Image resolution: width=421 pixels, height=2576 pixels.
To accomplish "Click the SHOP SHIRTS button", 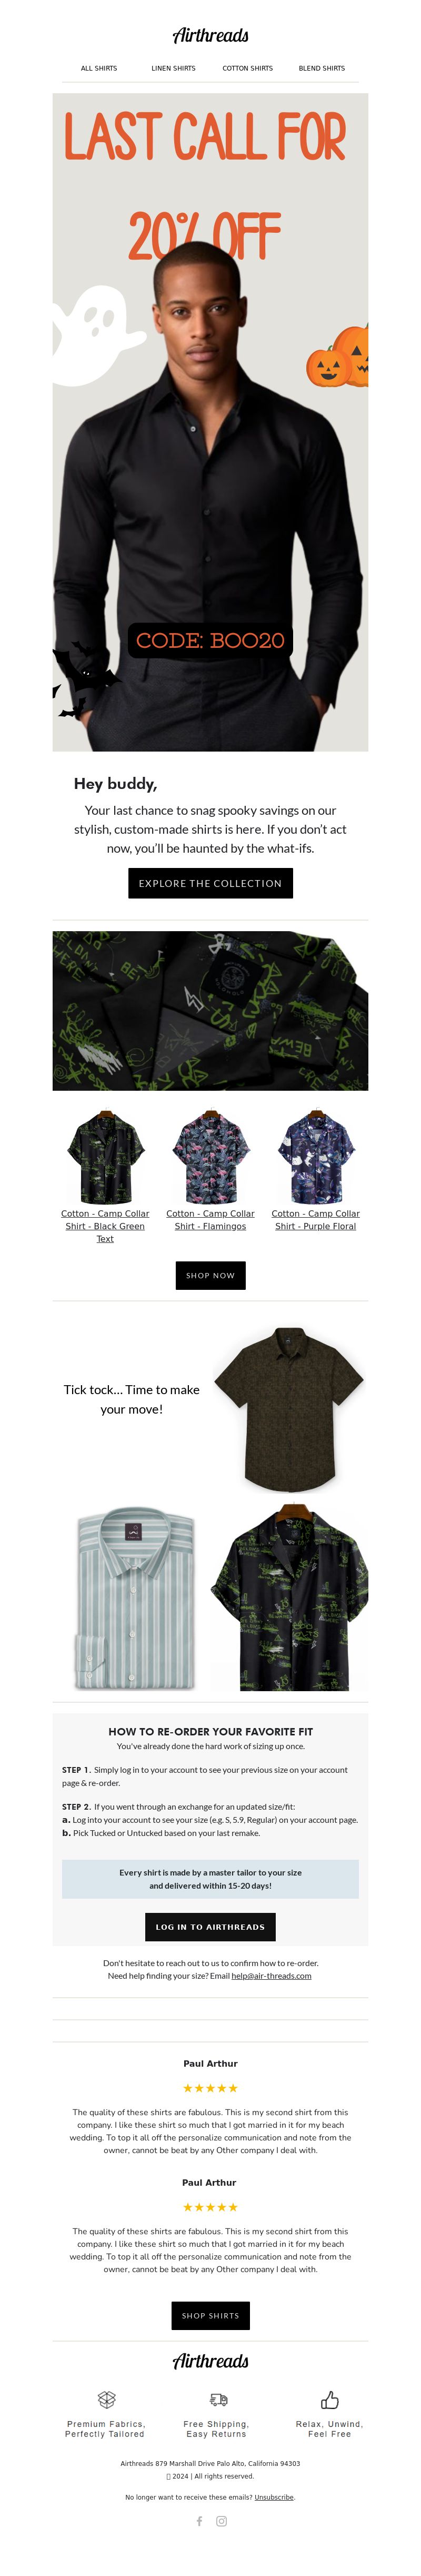I will coord(210,2315).
